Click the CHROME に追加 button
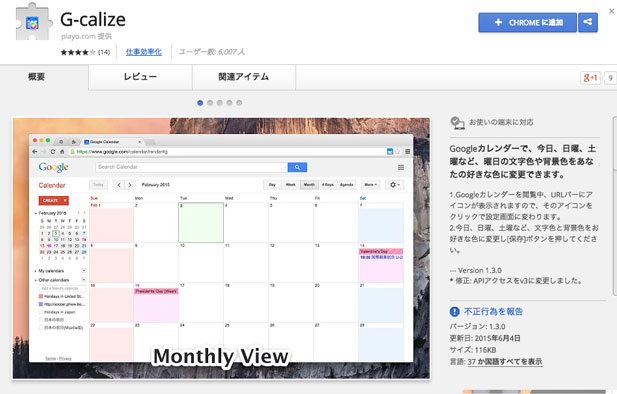Viewport: 617px width, 394px height. [528, 22]
